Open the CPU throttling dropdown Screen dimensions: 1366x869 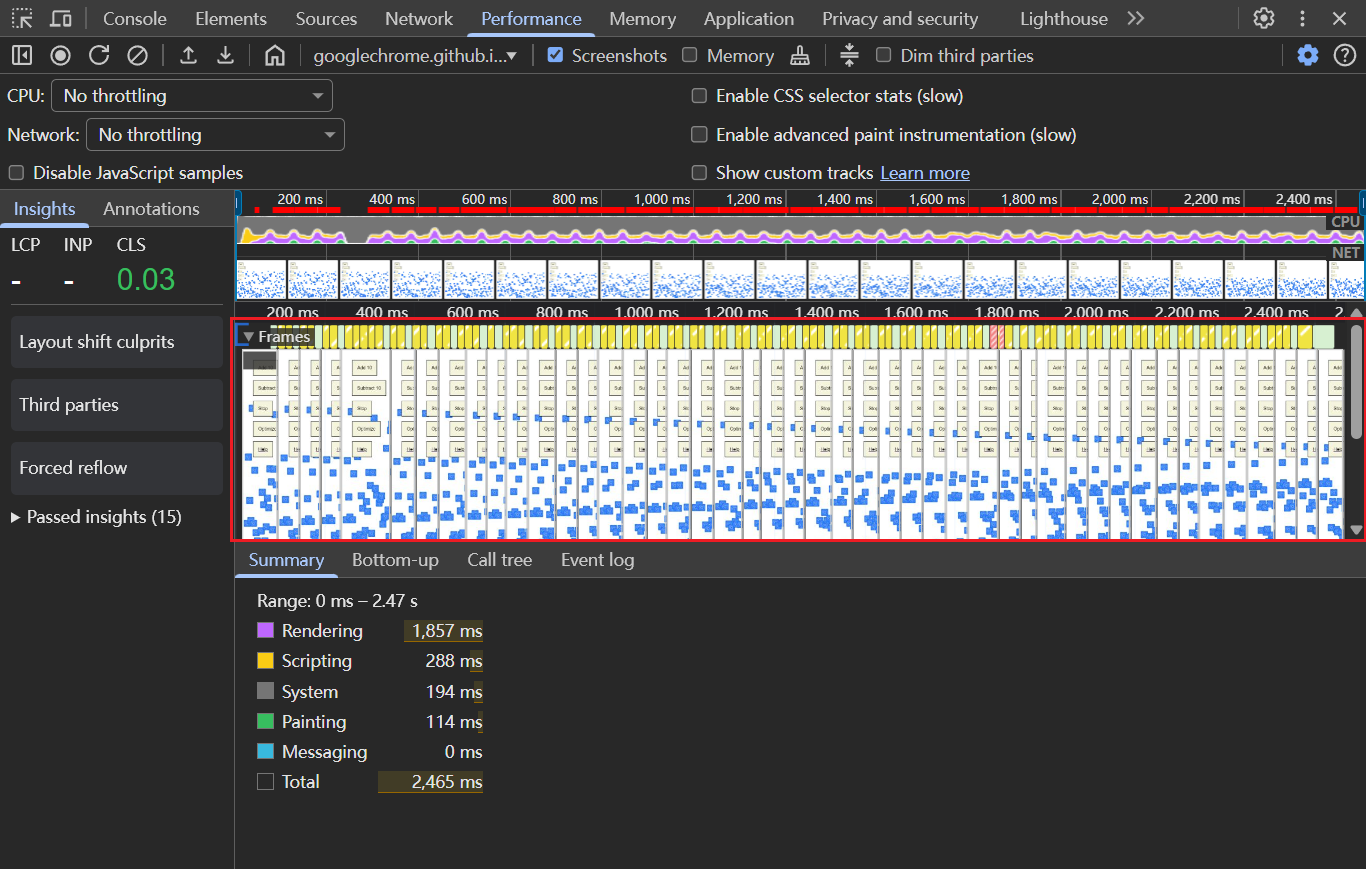click(192, 96)
